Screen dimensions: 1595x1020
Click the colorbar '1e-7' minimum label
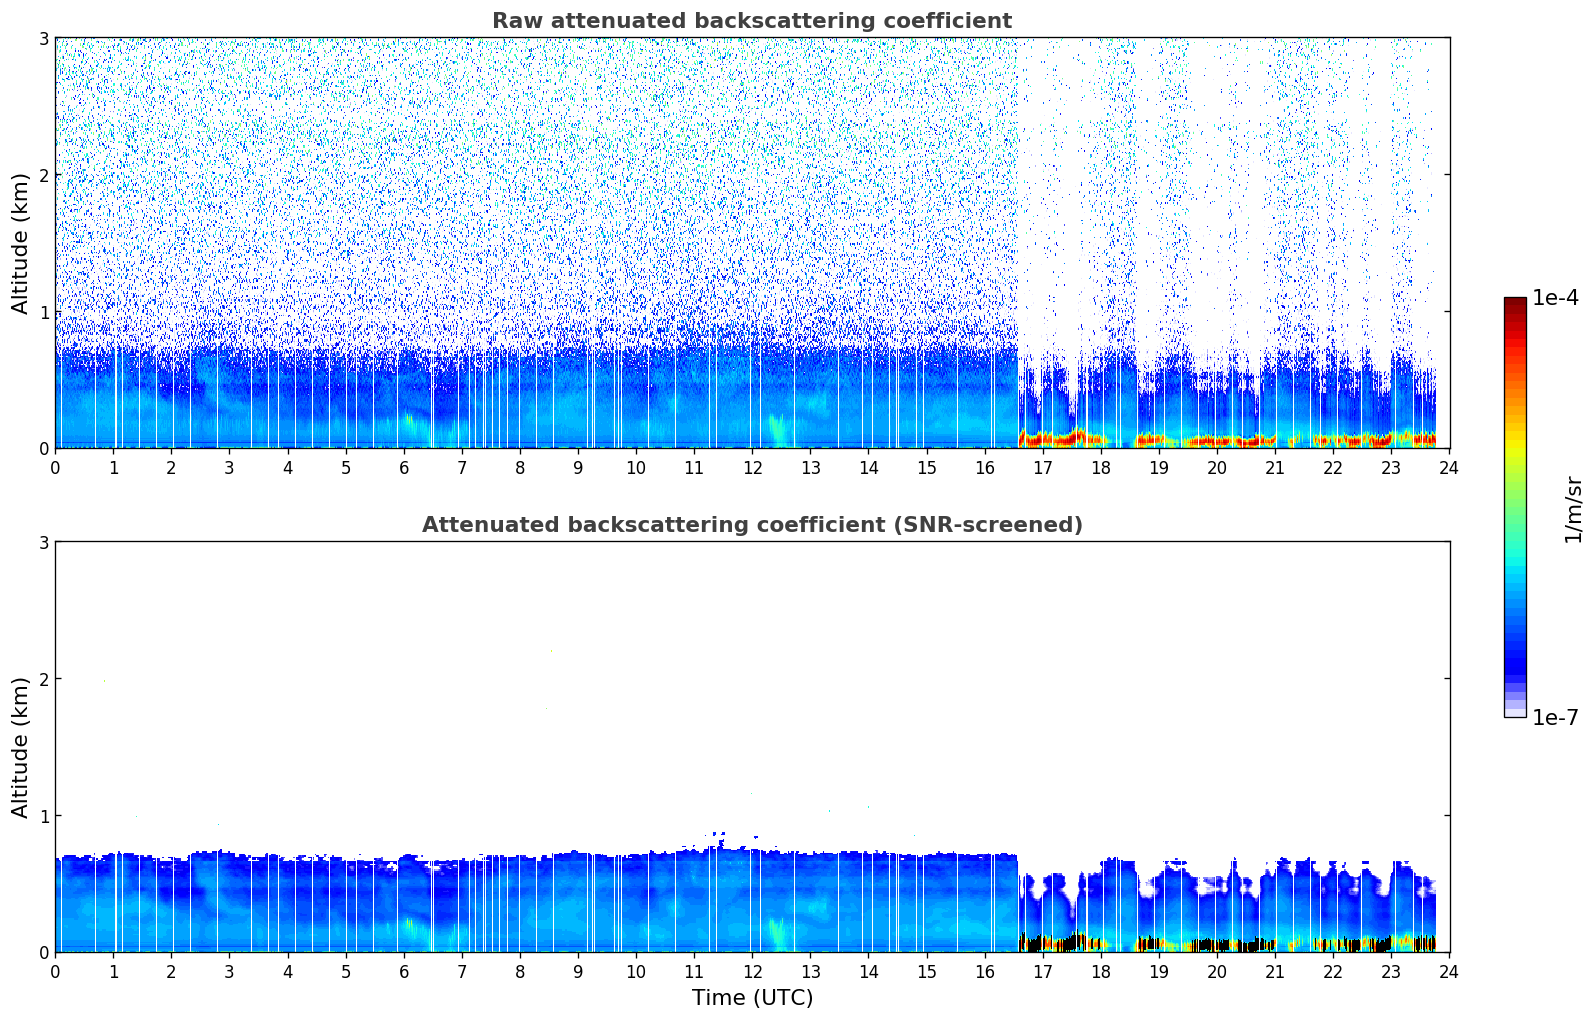[x=1555, y=717]
